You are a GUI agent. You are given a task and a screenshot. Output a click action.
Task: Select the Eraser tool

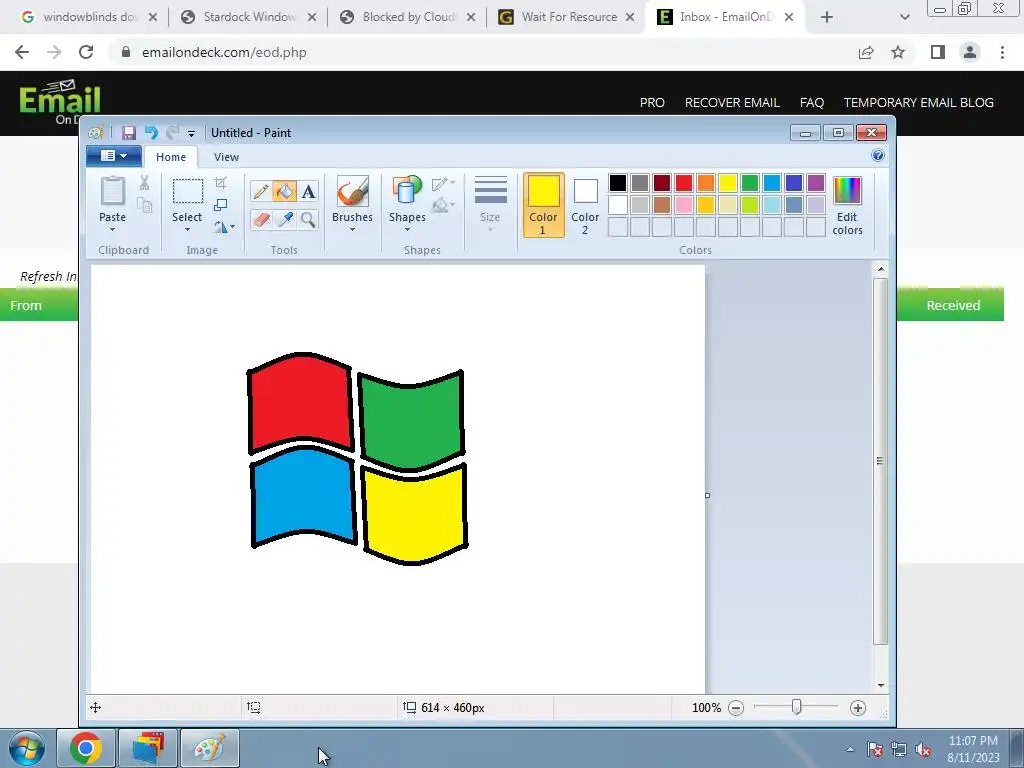click(x=261, y=219)
